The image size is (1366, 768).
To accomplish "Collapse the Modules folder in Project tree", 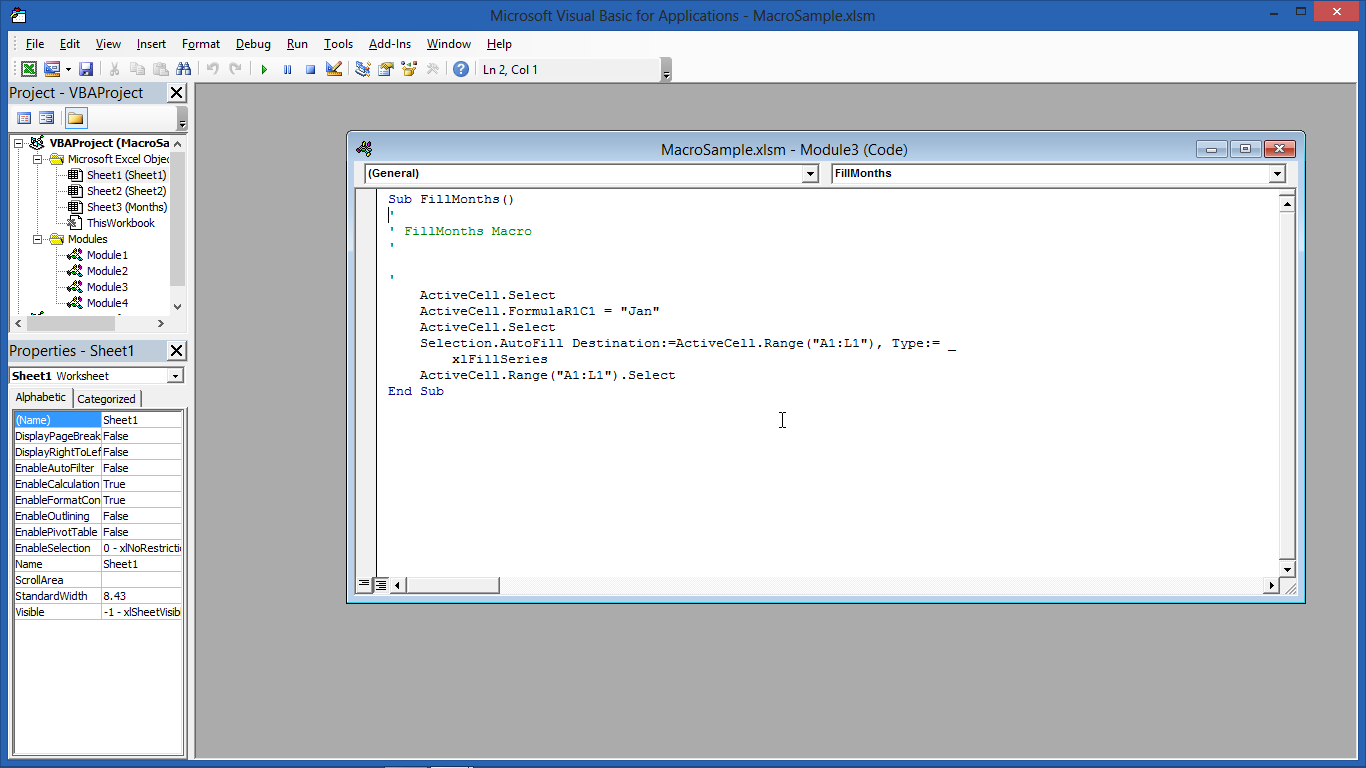I will pyautogui.click(x=39, y=238).
